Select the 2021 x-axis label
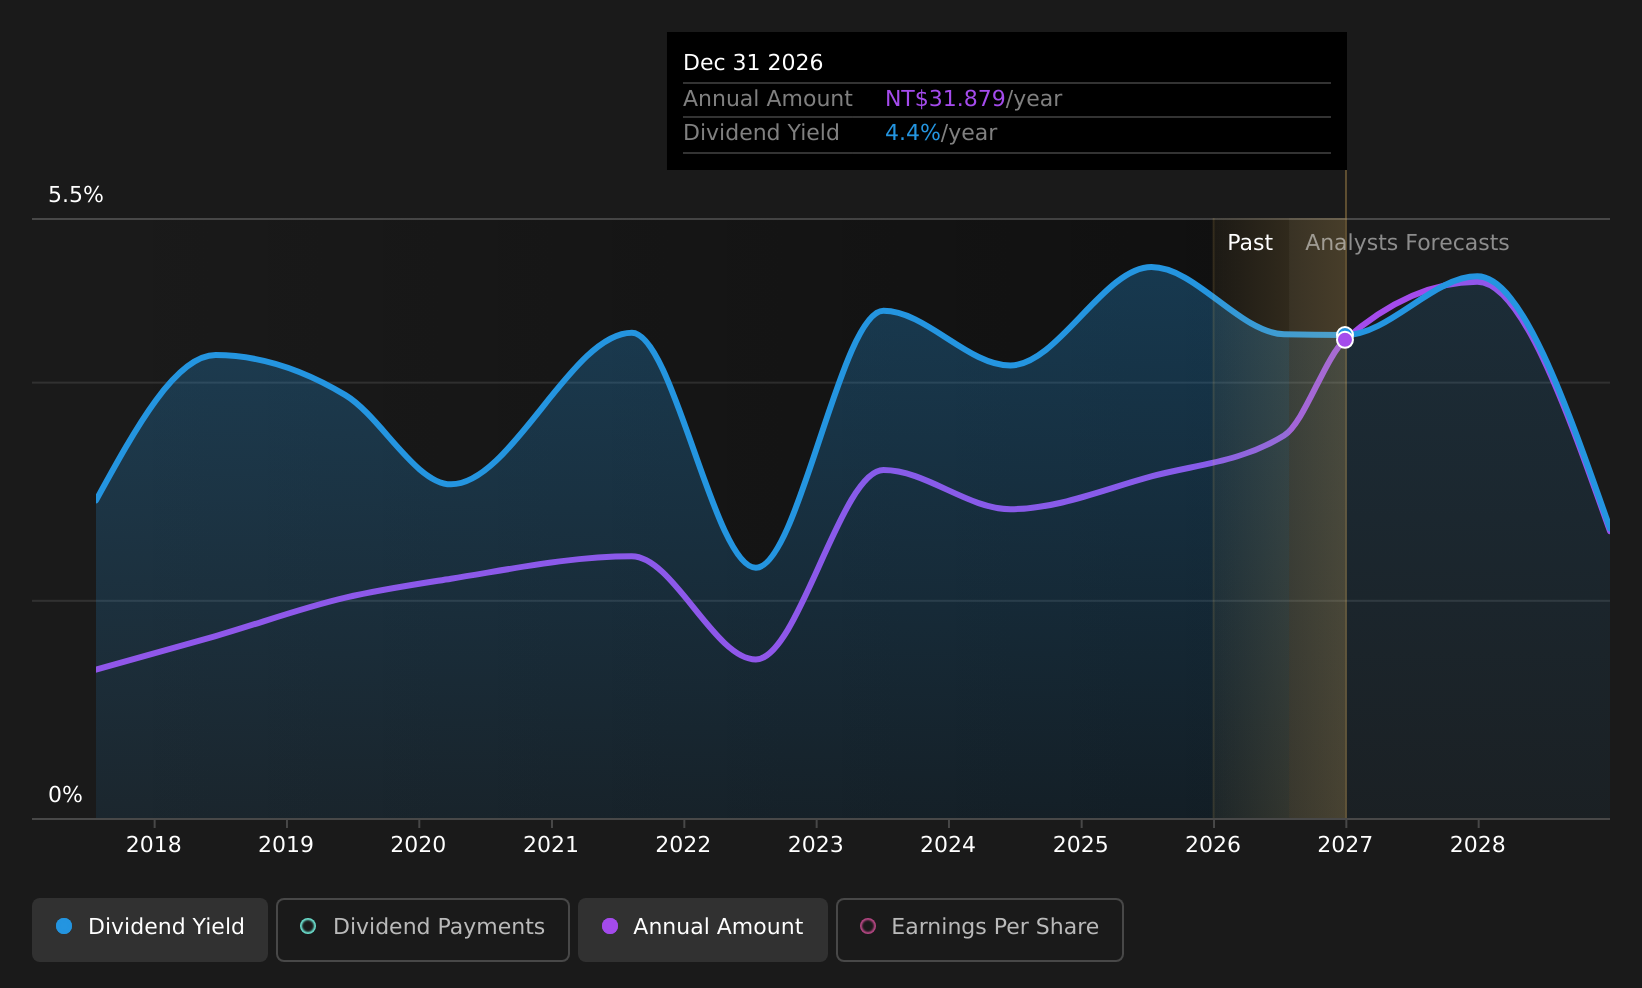This screenshot has width=1642, height=988. click(x=551, y=845)
